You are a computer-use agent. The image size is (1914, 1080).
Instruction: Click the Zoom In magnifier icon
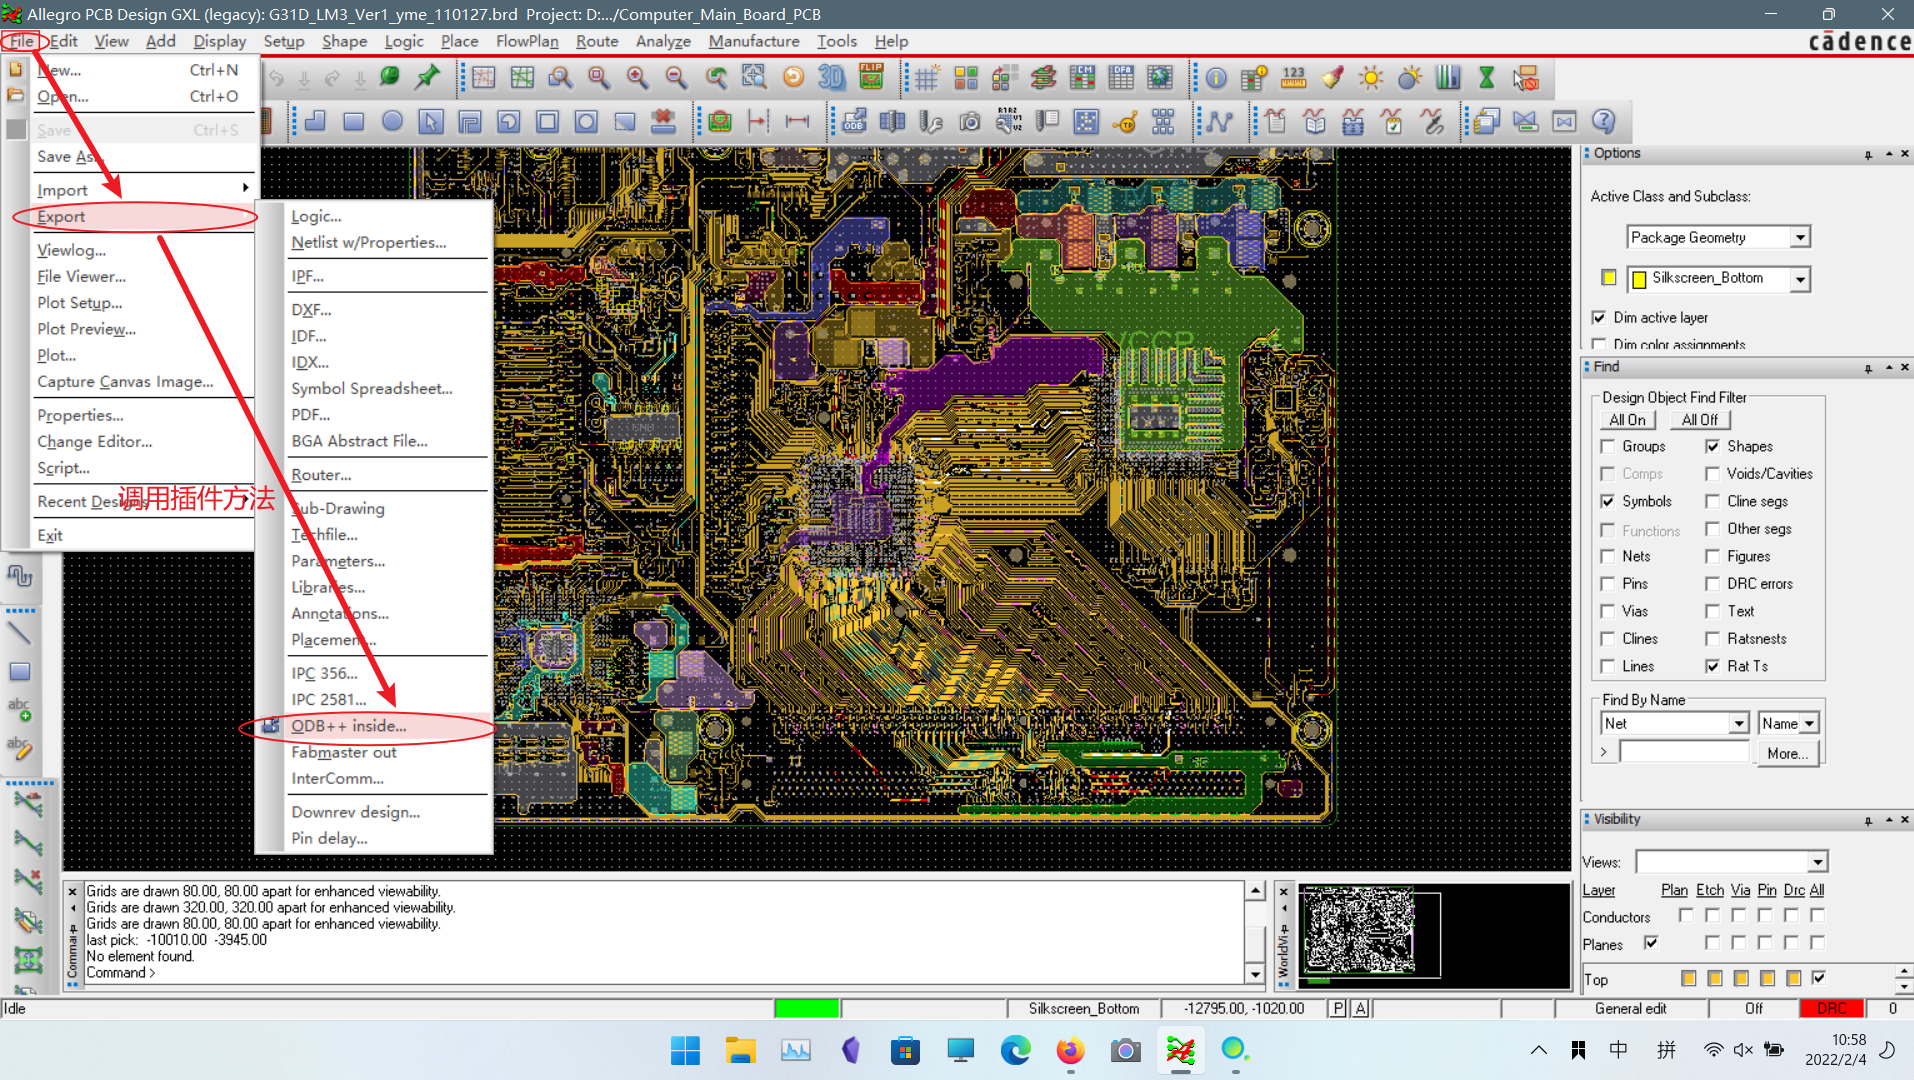pos(637,78)
